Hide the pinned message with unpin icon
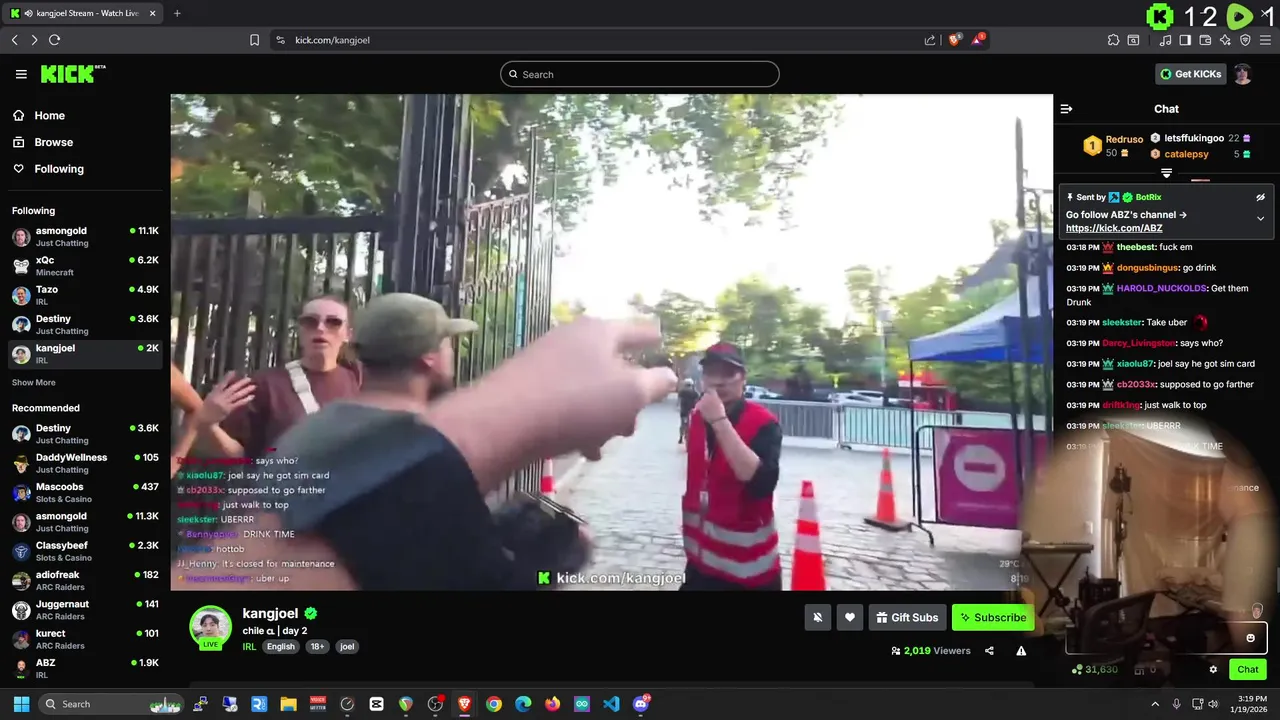This screenshot has height=720, width=1280. click(x=1260, y=197)
